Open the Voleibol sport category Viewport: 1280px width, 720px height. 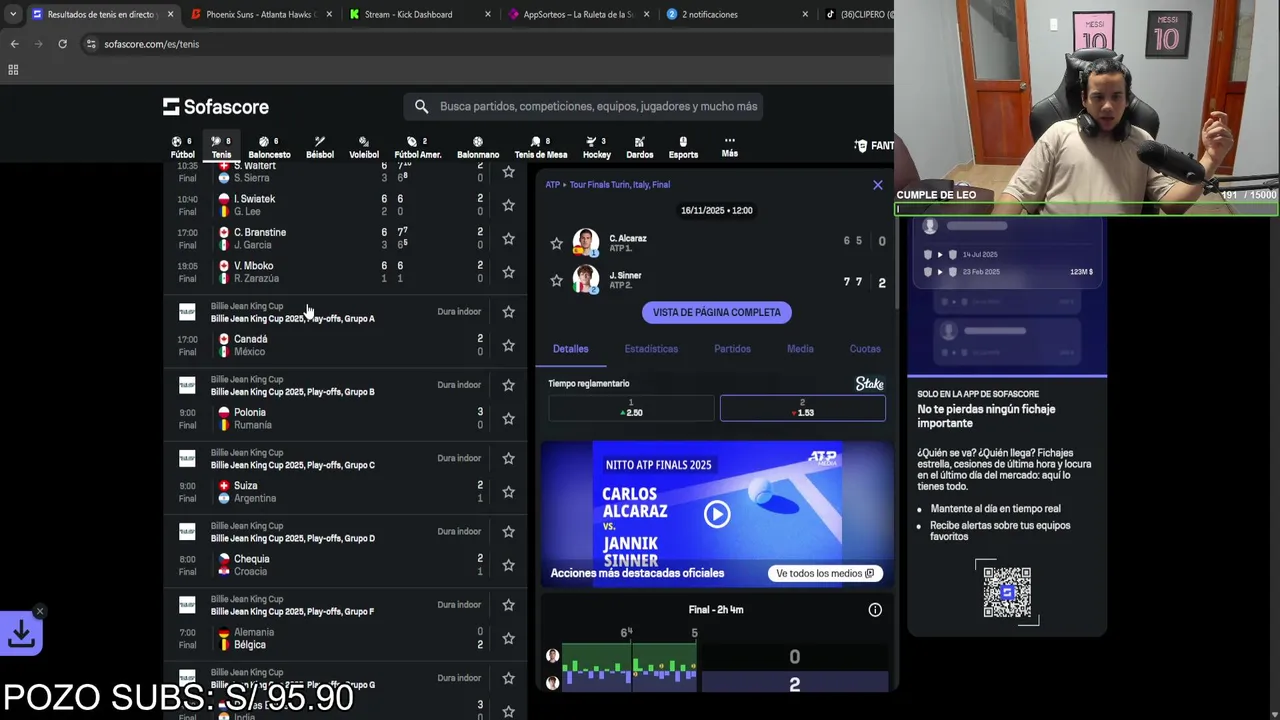[364, 147]
